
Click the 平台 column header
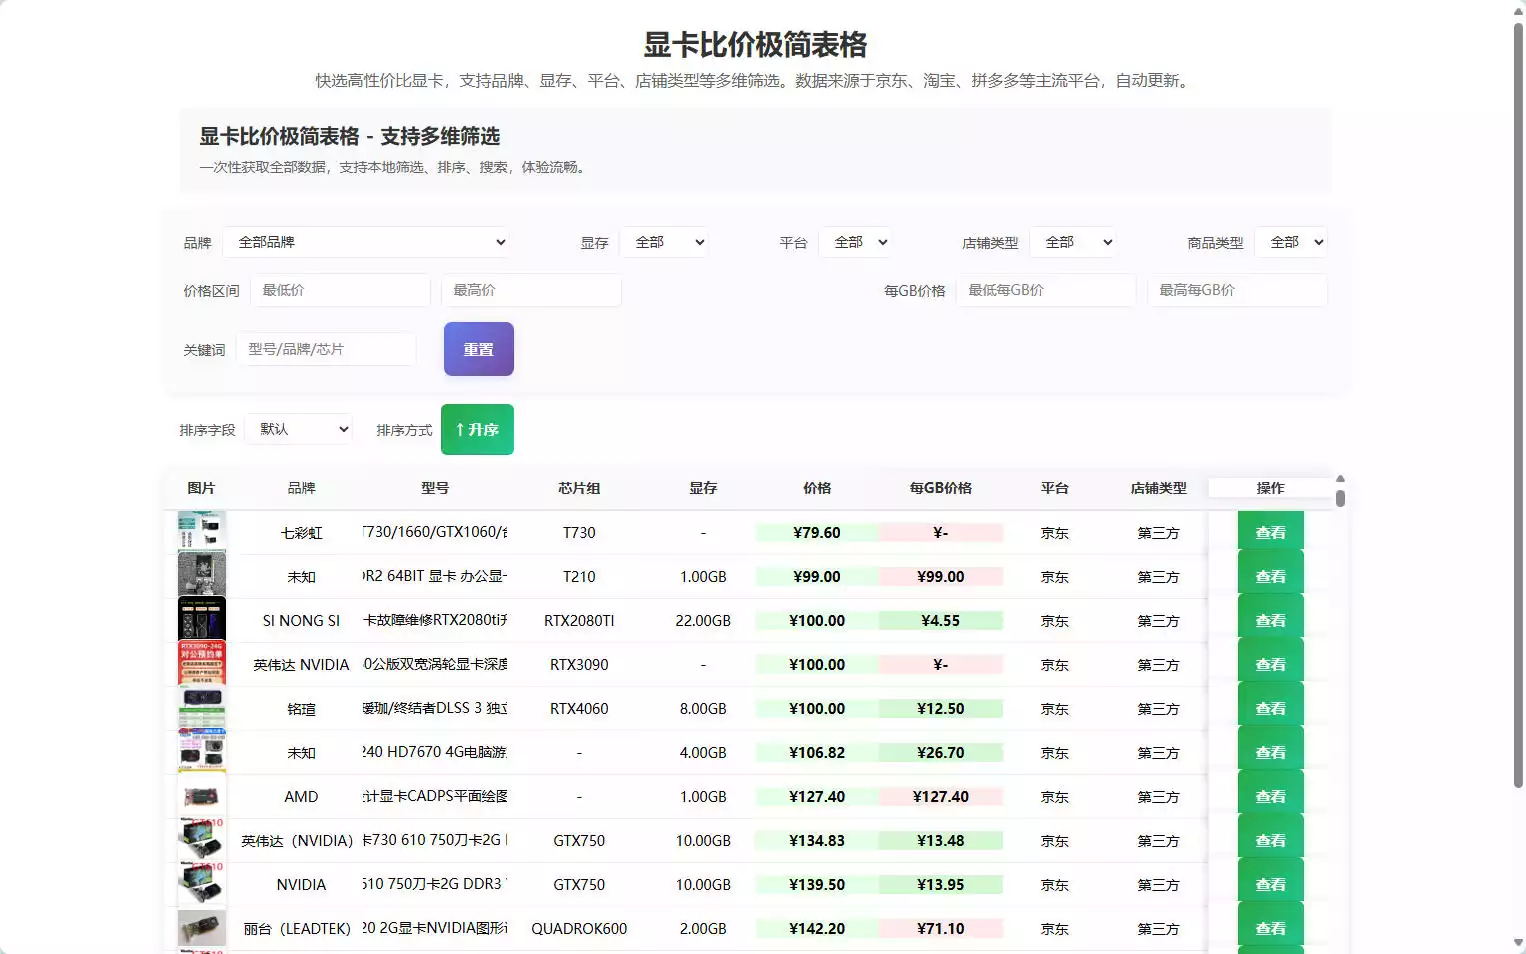click(1055, 488)
